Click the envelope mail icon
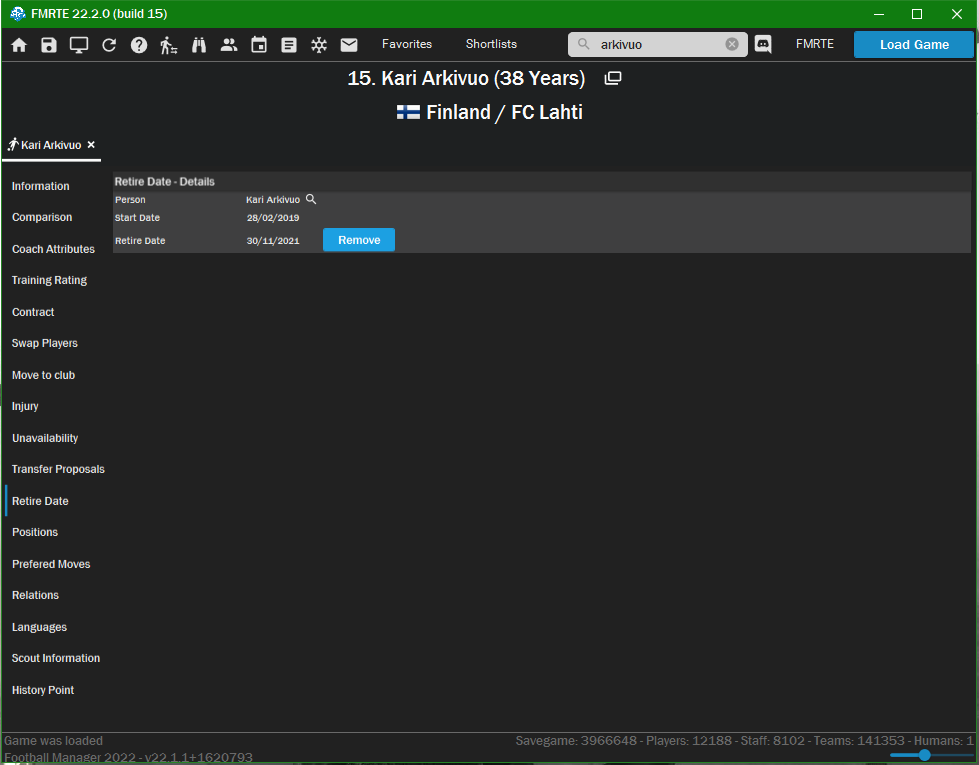This screenshot has height=765, width=979. (x=349, y=45)
